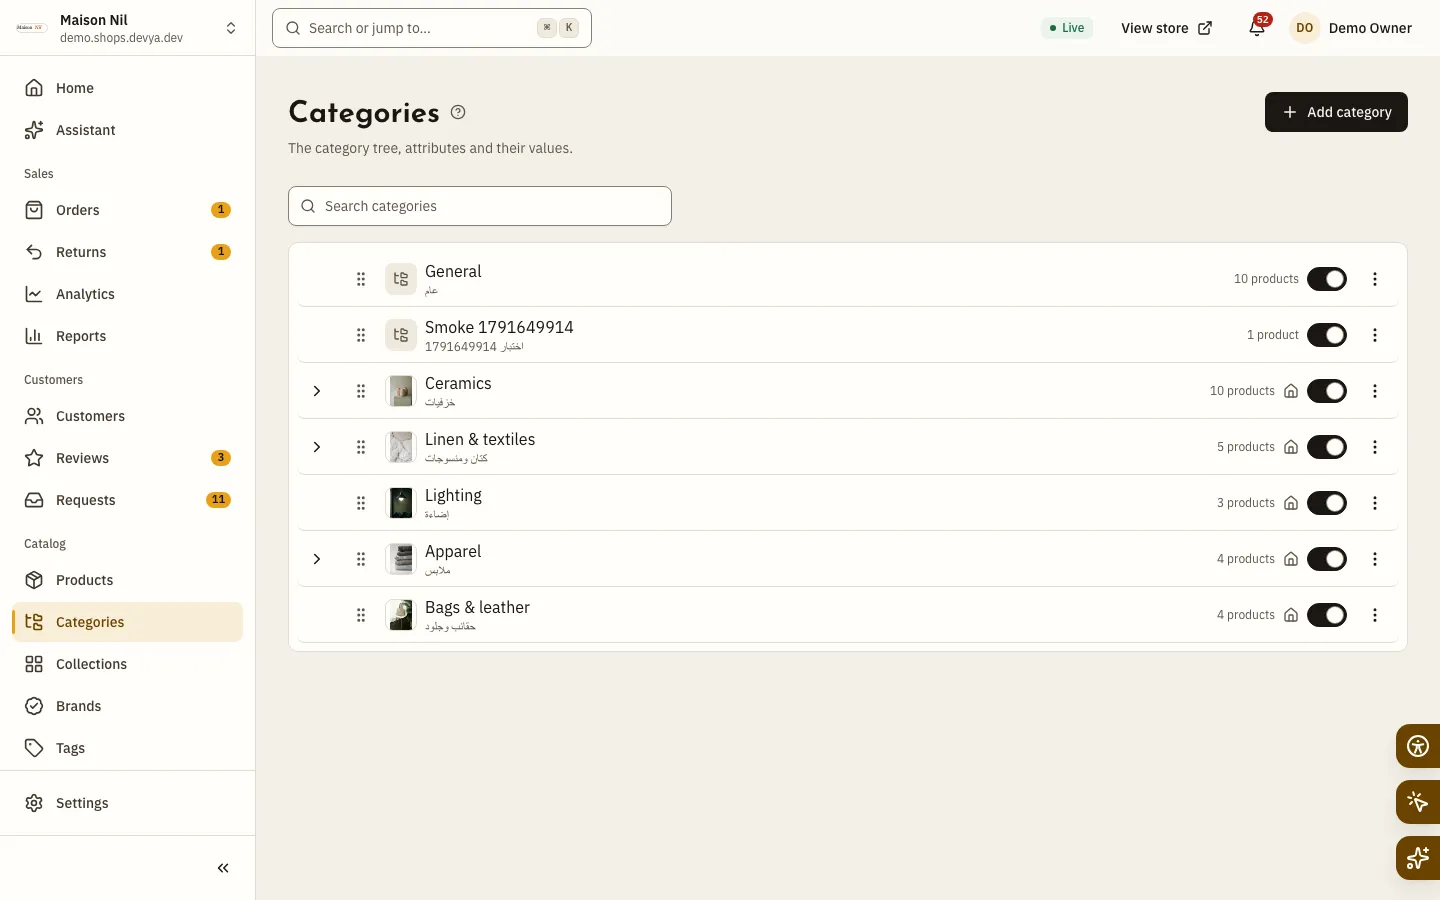Go to Products in sidebar
This screenshot has width=1440, height=900.
pyautogui.click(x=127, y=580)
